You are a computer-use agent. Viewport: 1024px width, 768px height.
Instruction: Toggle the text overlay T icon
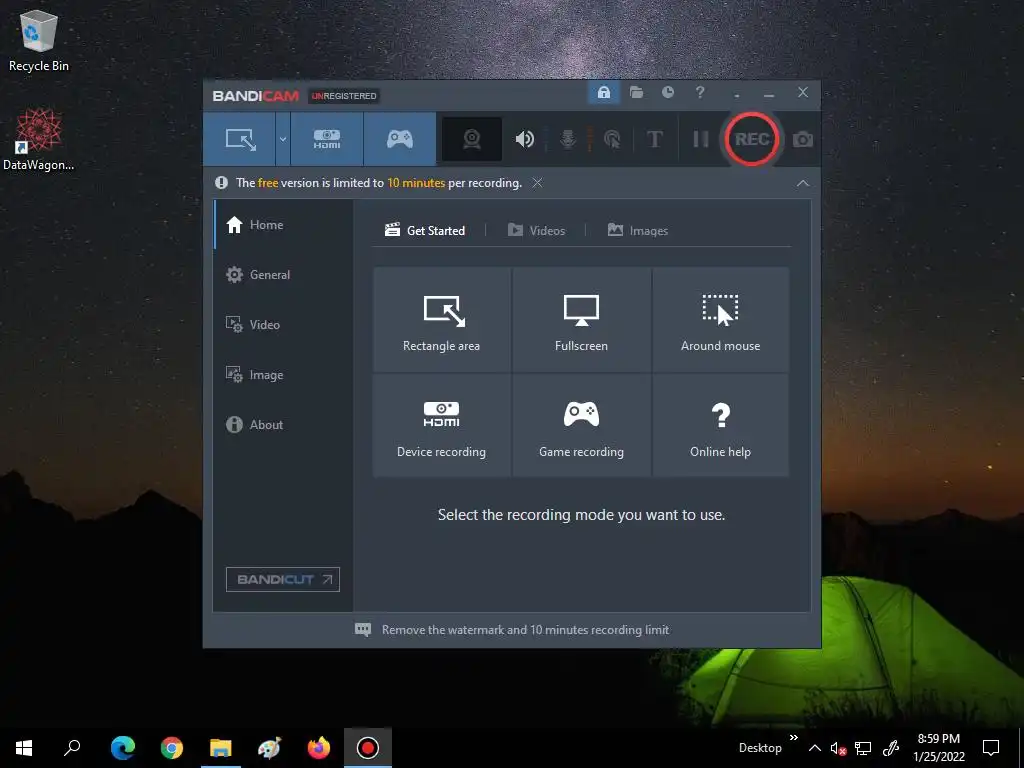(654, 139)
